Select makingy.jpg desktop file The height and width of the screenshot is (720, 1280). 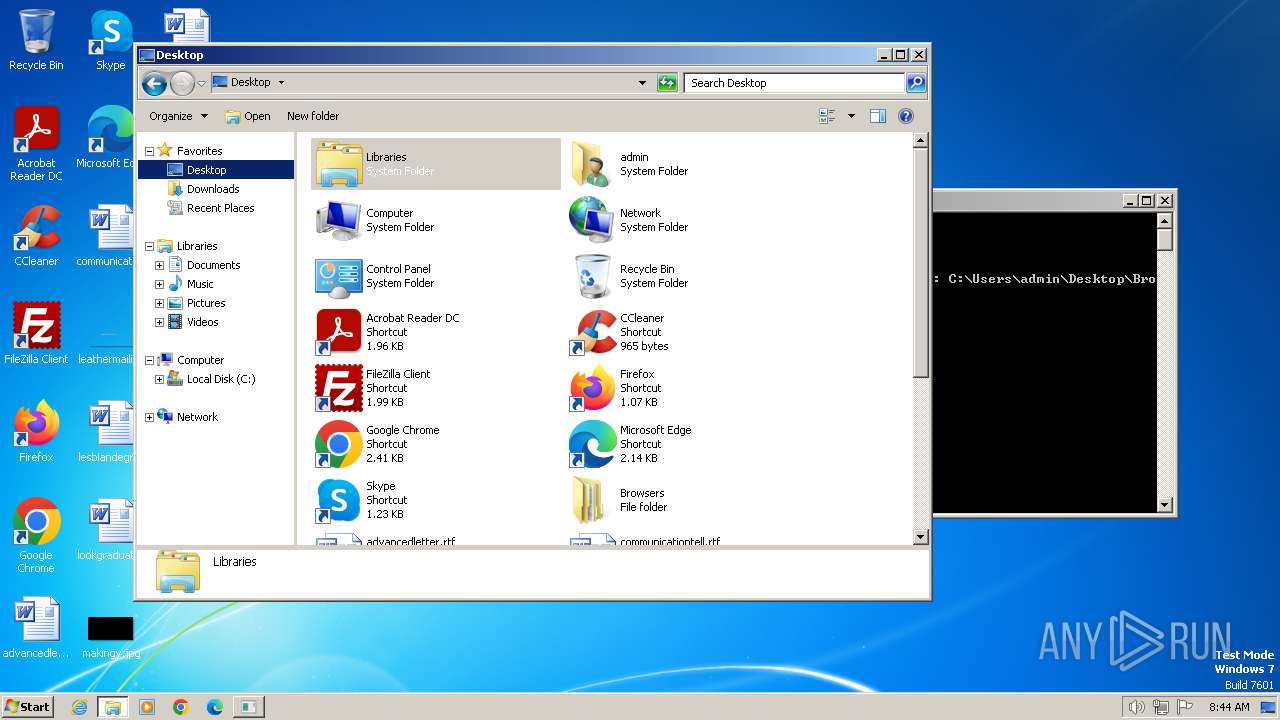pos(110,636)
